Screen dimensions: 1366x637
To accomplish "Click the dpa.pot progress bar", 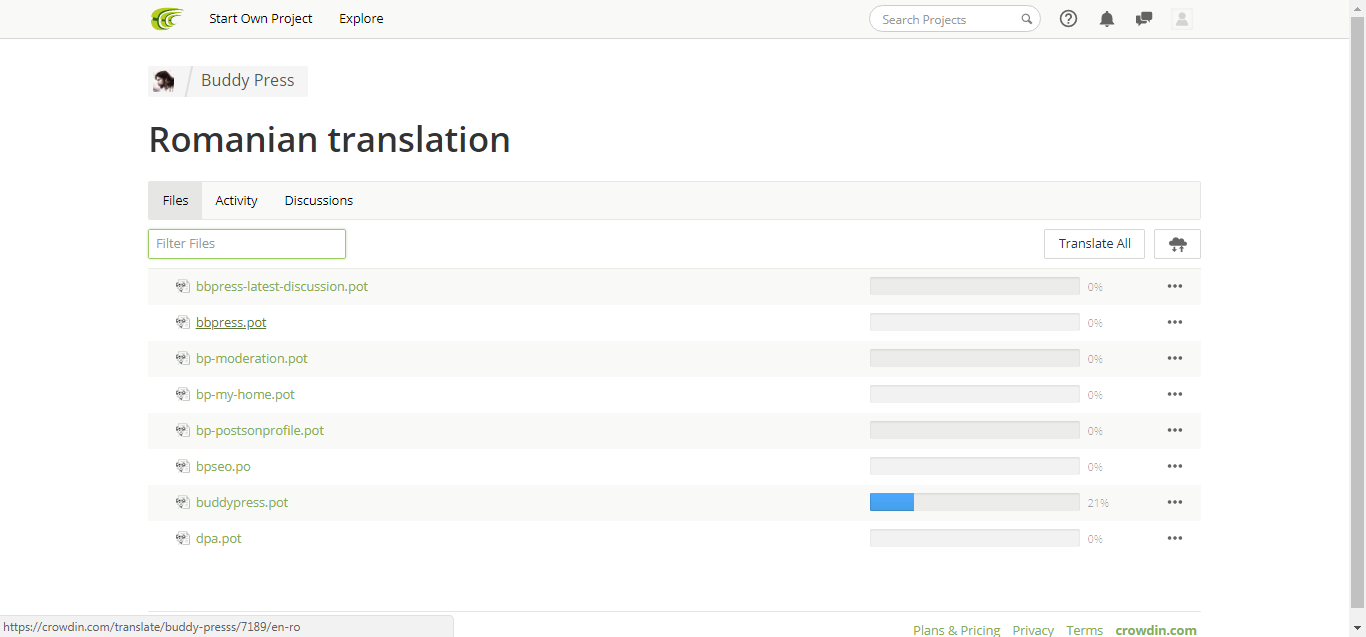I will pyautogui.click(x=975, y=538).
